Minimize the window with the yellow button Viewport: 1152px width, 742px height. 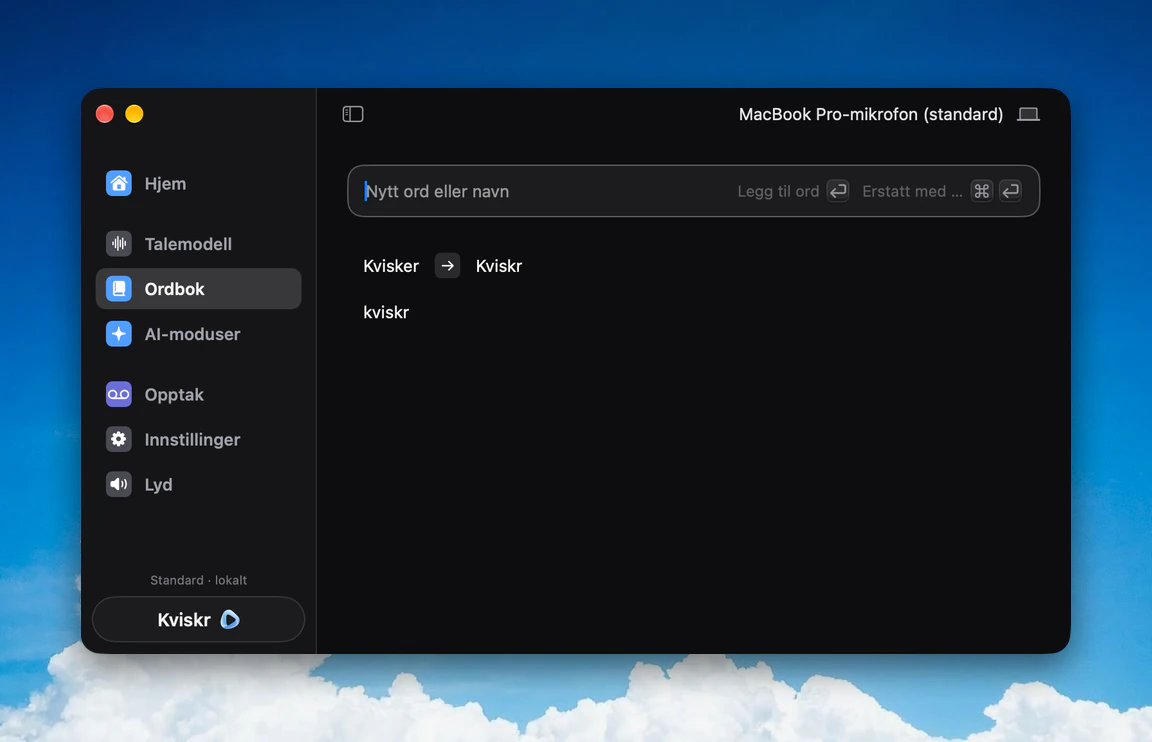[134, 114]
